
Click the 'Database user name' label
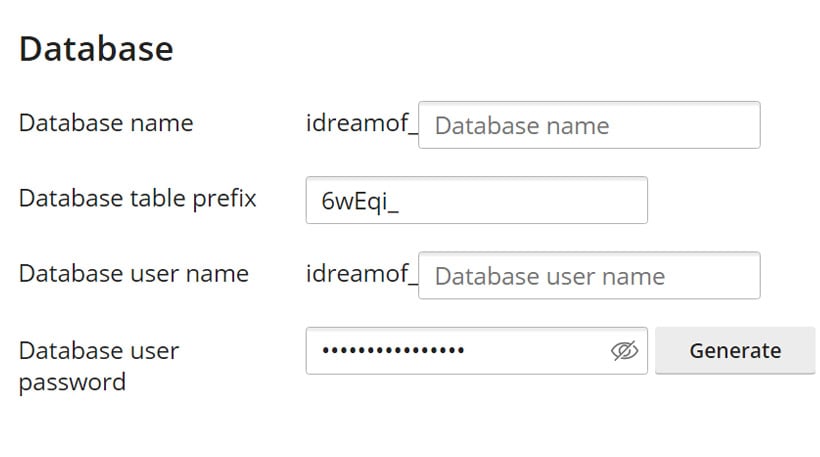coord(134,274)
